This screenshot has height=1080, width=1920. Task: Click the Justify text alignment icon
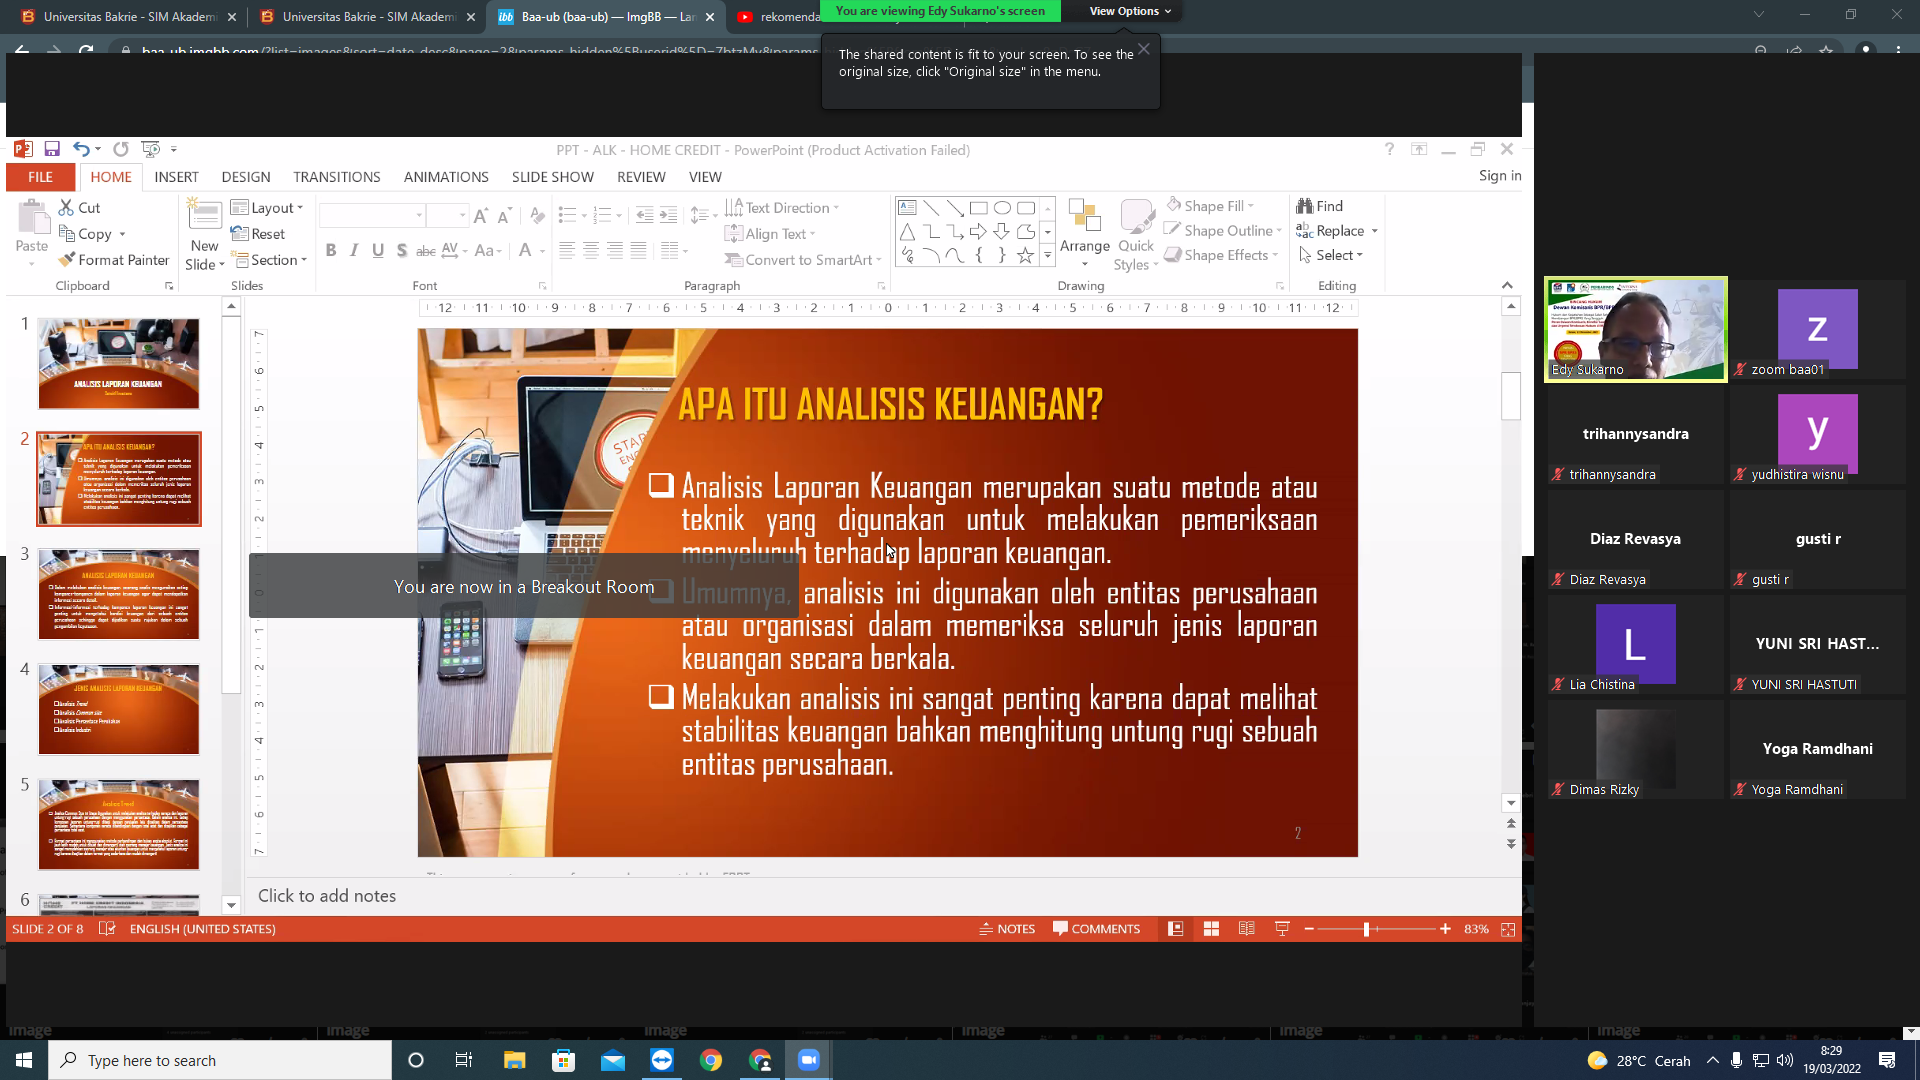(x=639, y=250)
